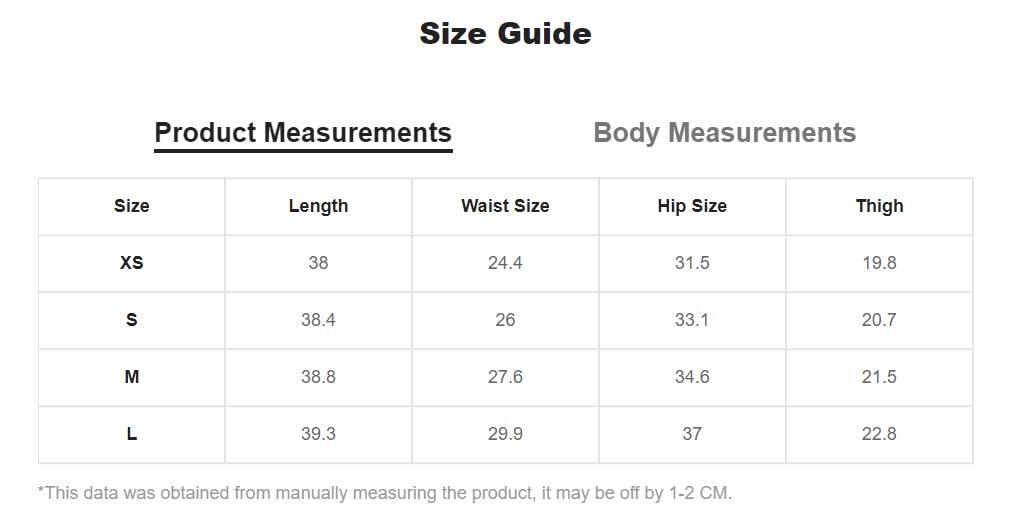Screen dimensions: 1009x526
Task: Click the manual measurement disclaimer note
Action: click(385, 493)
